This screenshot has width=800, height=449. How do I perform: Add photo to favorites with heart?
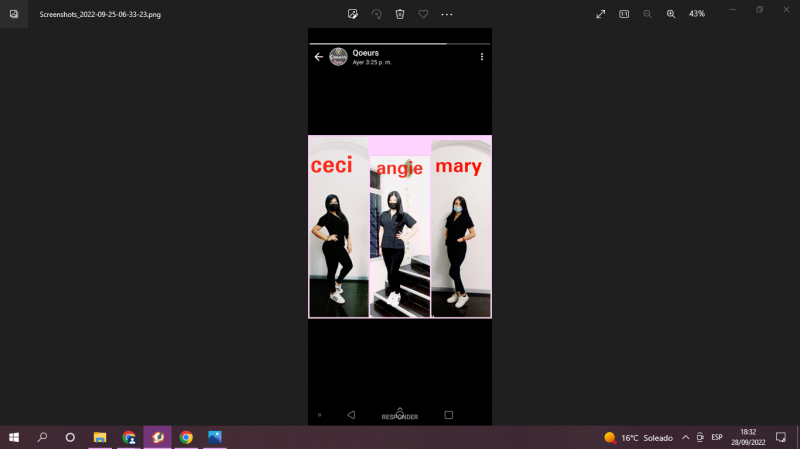click(423, 14)
